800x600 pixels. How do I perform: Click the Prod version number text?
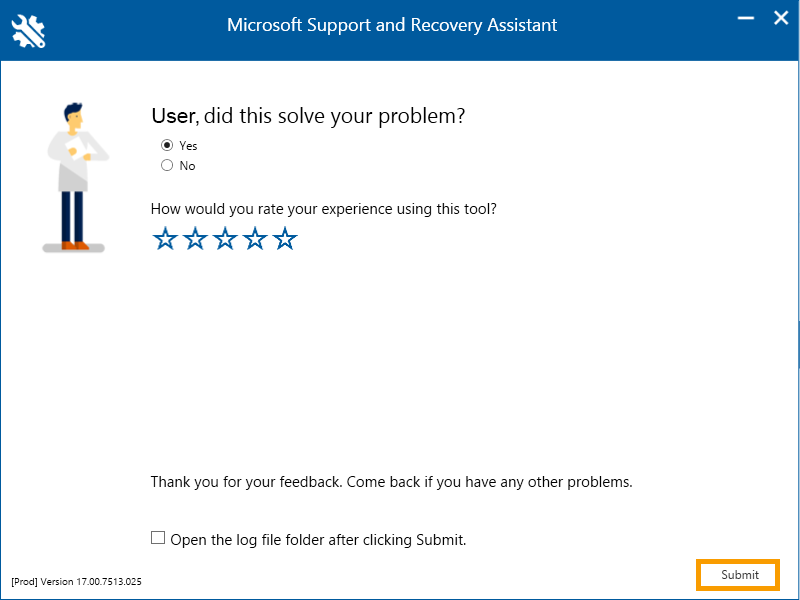[77, 582]
